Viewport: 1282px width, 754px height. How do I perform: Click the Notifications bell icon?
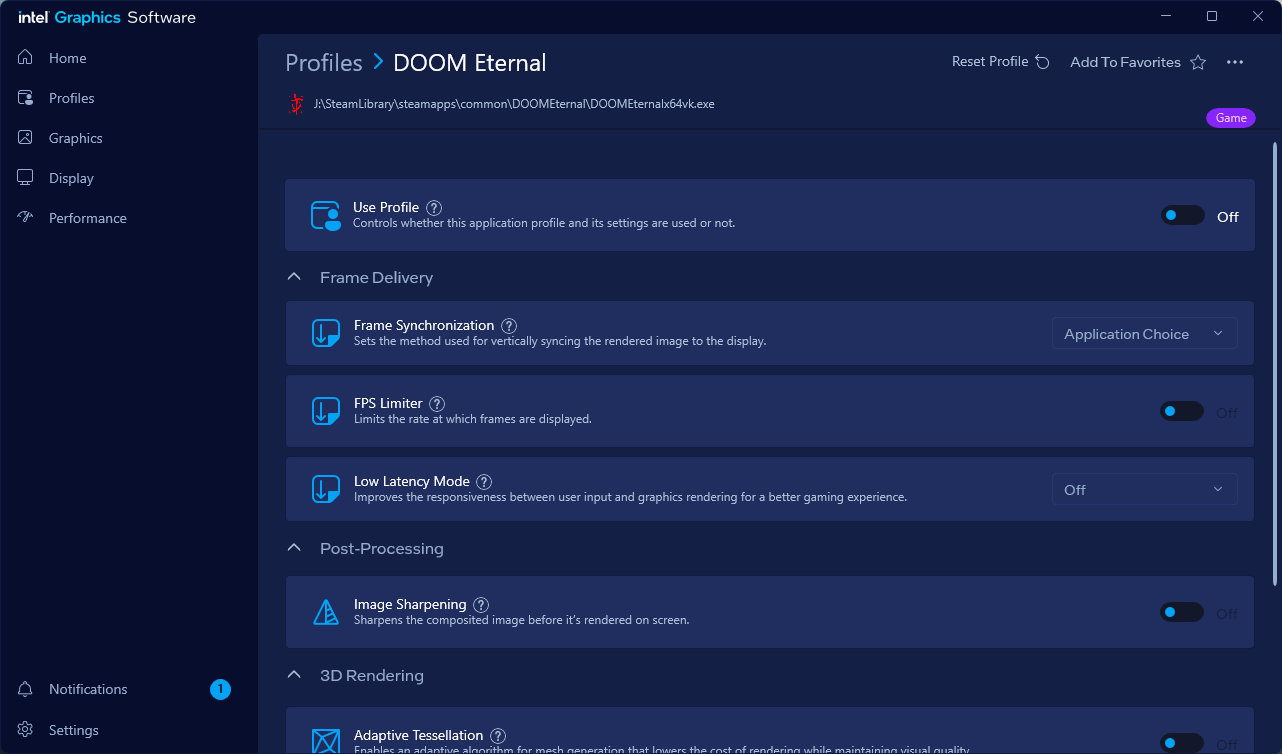[x=26, y=689]
